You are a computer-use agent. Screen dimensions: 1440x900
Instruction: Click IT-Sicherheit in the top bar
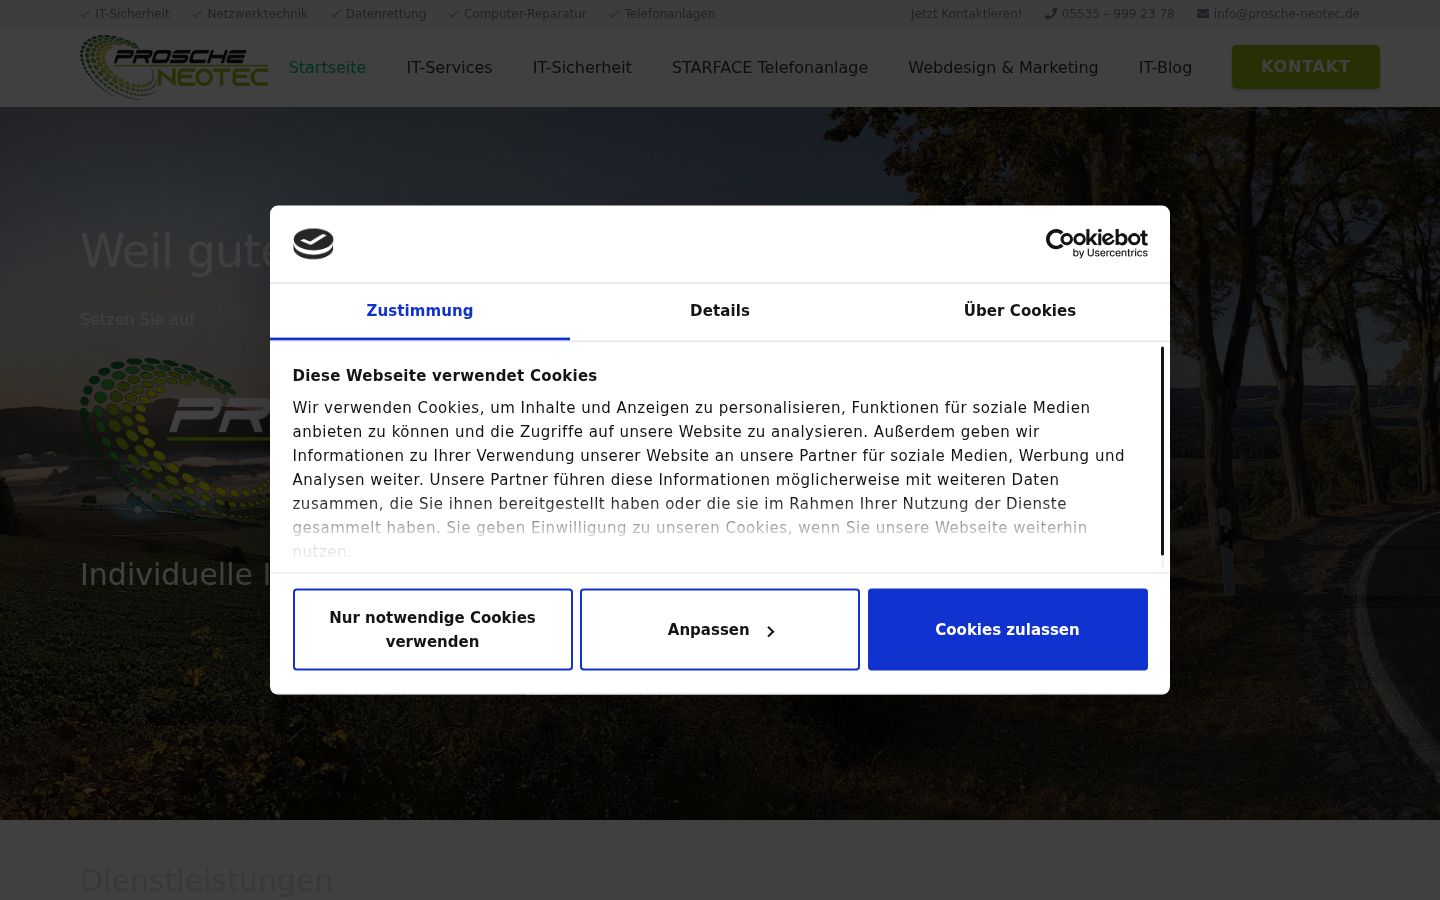pos(132,14)
